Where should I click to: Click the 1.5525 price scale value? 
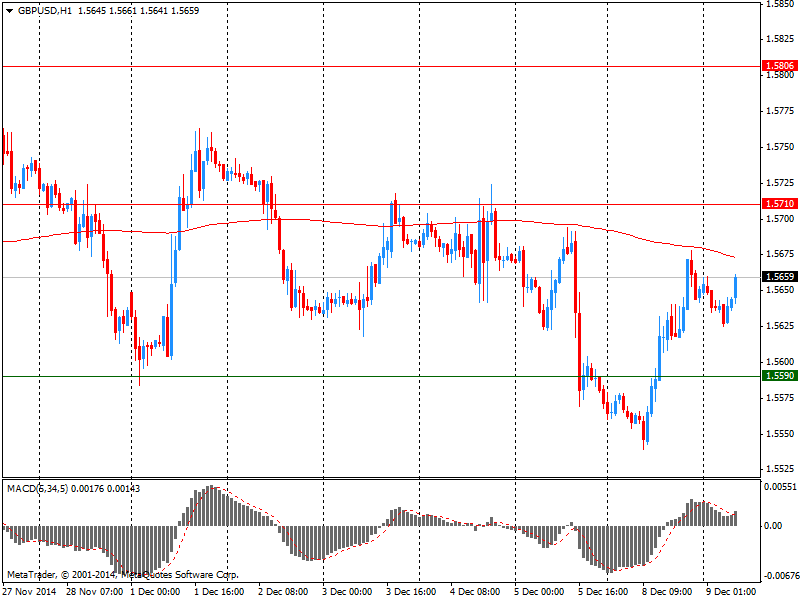pos(781,468)
